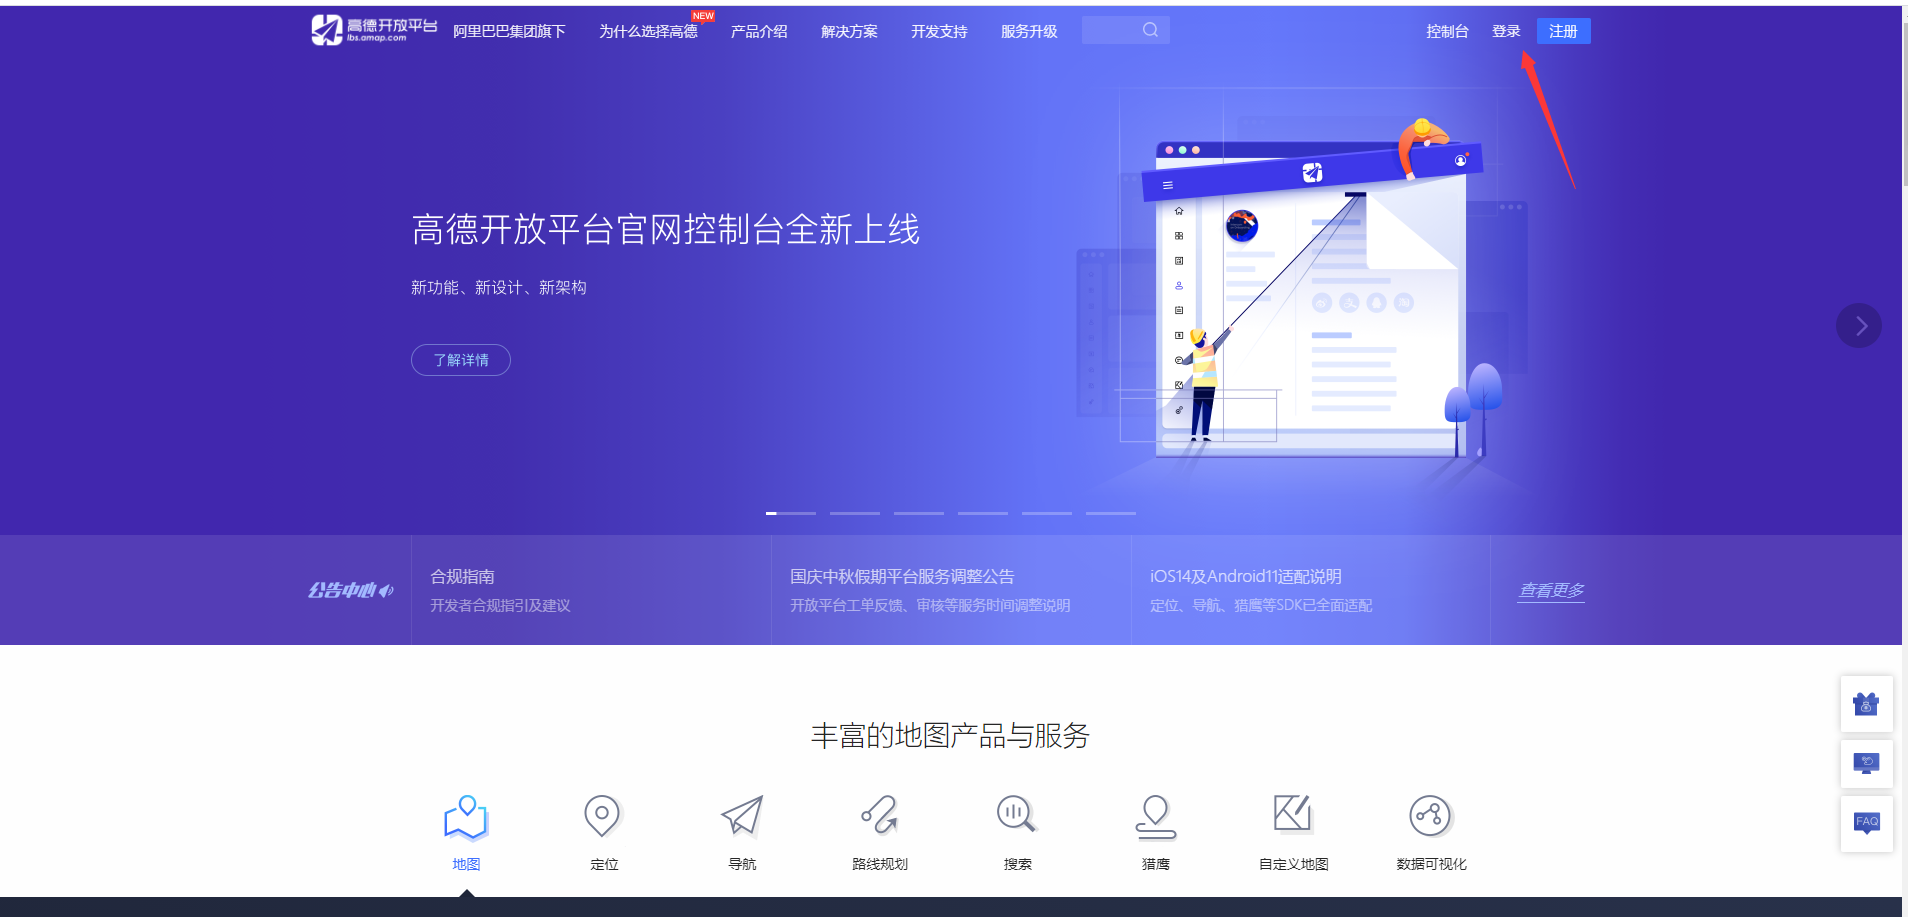1908x917 pixels.
Task: Open 自定义地图 (Custom Map) icon
Action: coord(1293,816)
